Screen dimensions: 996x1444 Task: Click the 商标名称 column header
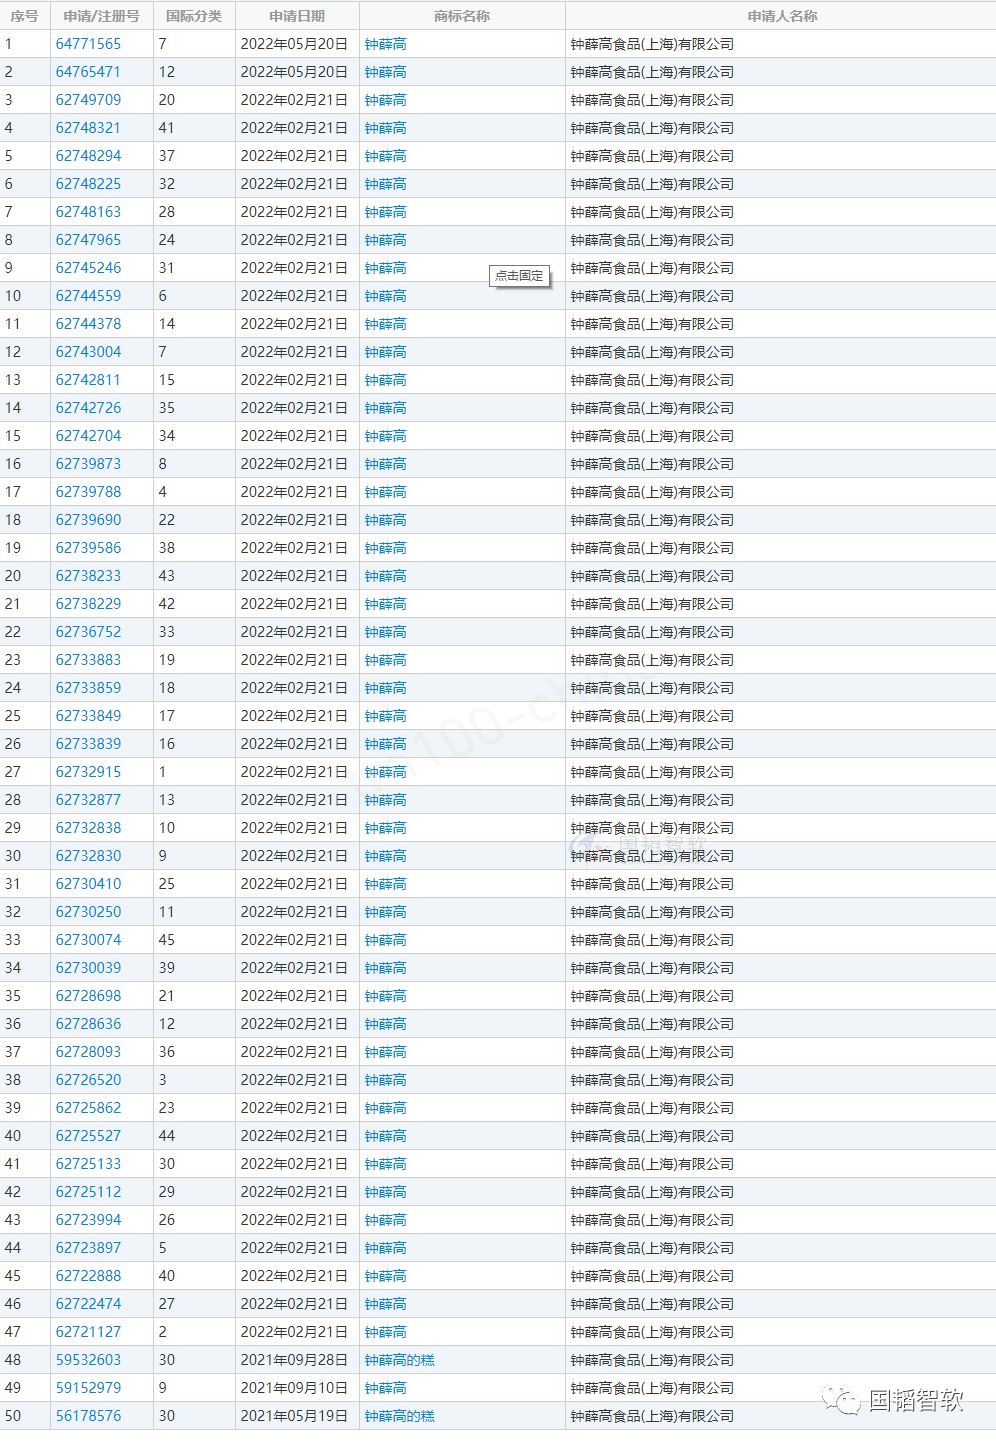point(462,16)
